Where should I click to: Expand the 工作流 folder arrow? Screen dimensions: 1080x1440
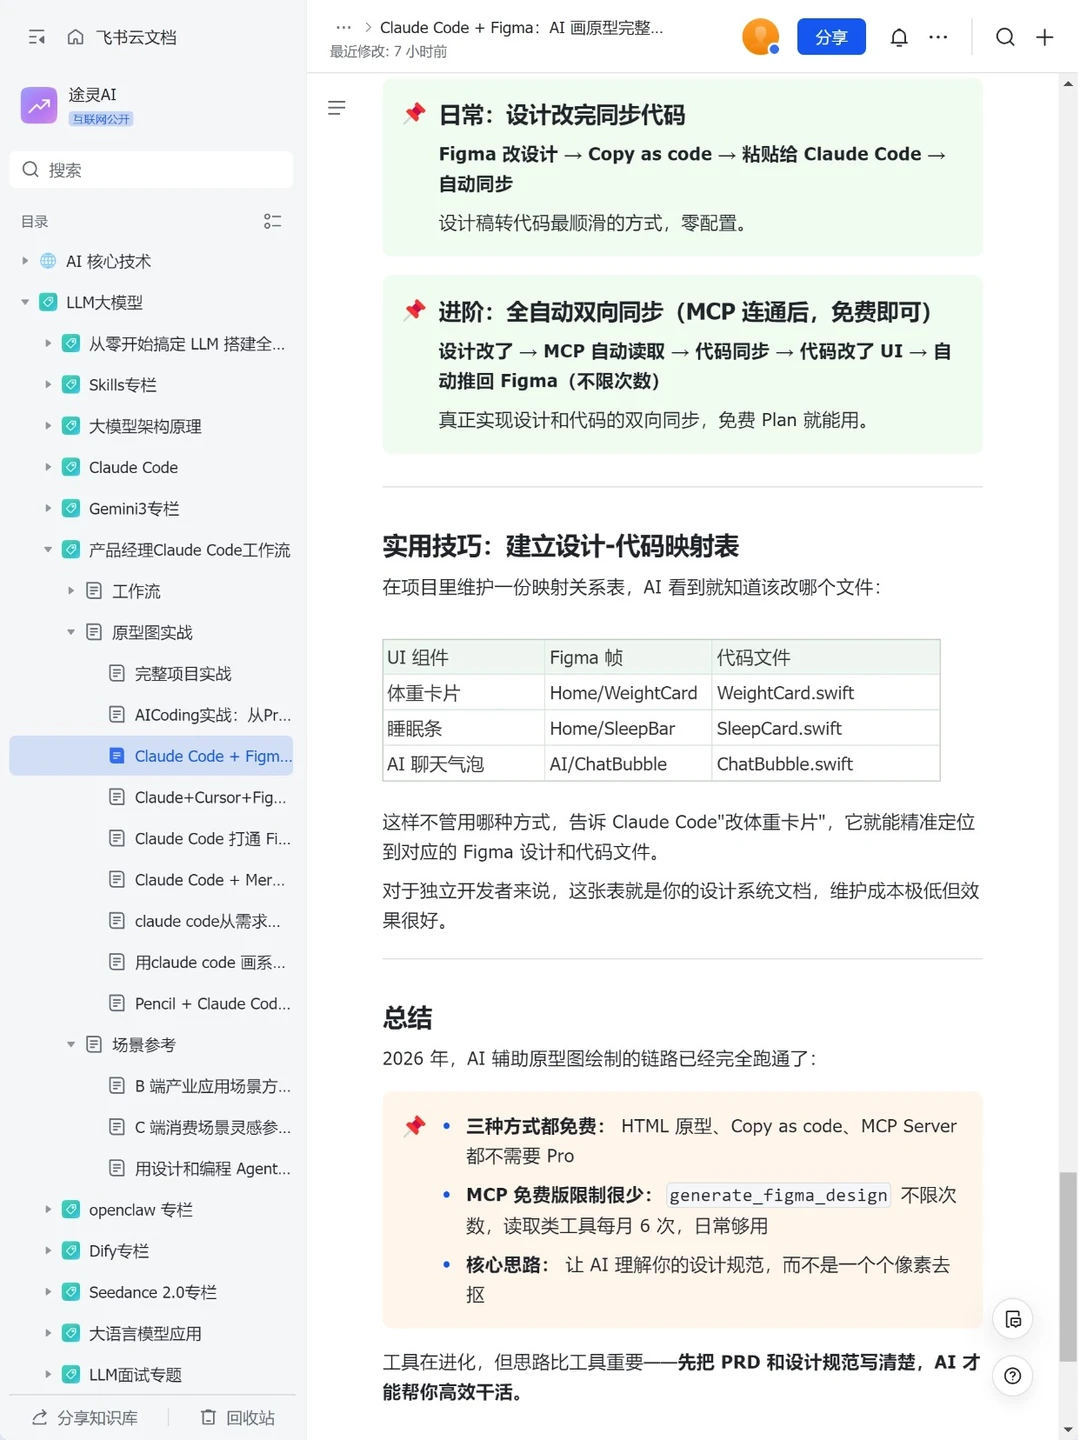tap(71, 591)
